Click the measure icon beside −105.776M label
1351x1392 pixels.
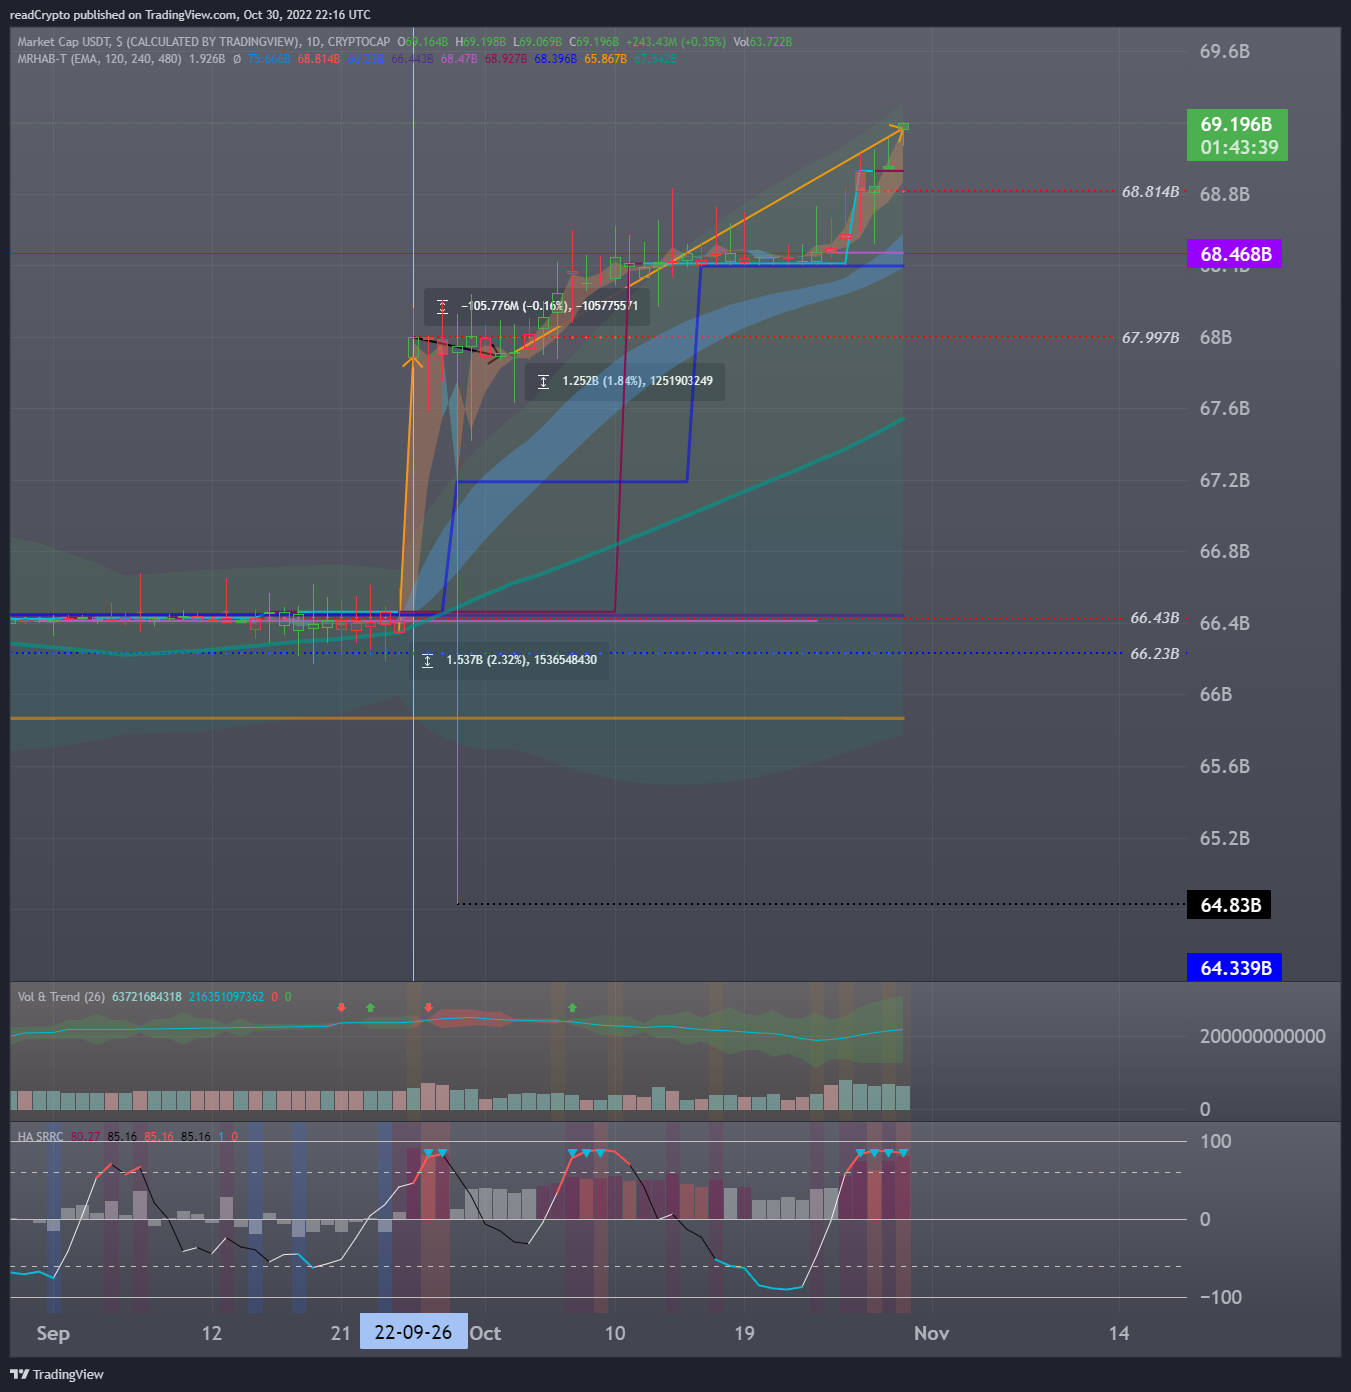442,306
